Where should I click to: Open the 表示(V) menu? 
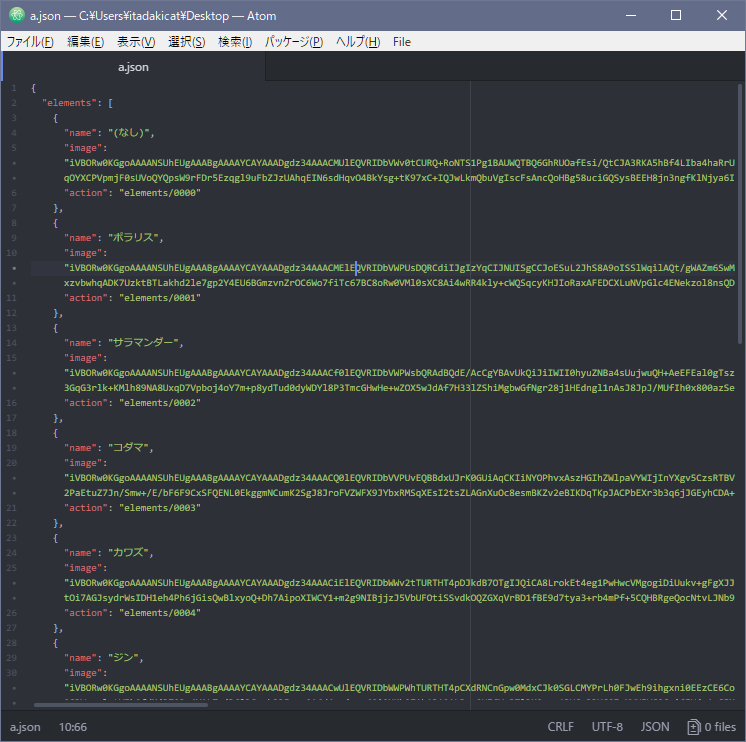(x=136, y=42)
